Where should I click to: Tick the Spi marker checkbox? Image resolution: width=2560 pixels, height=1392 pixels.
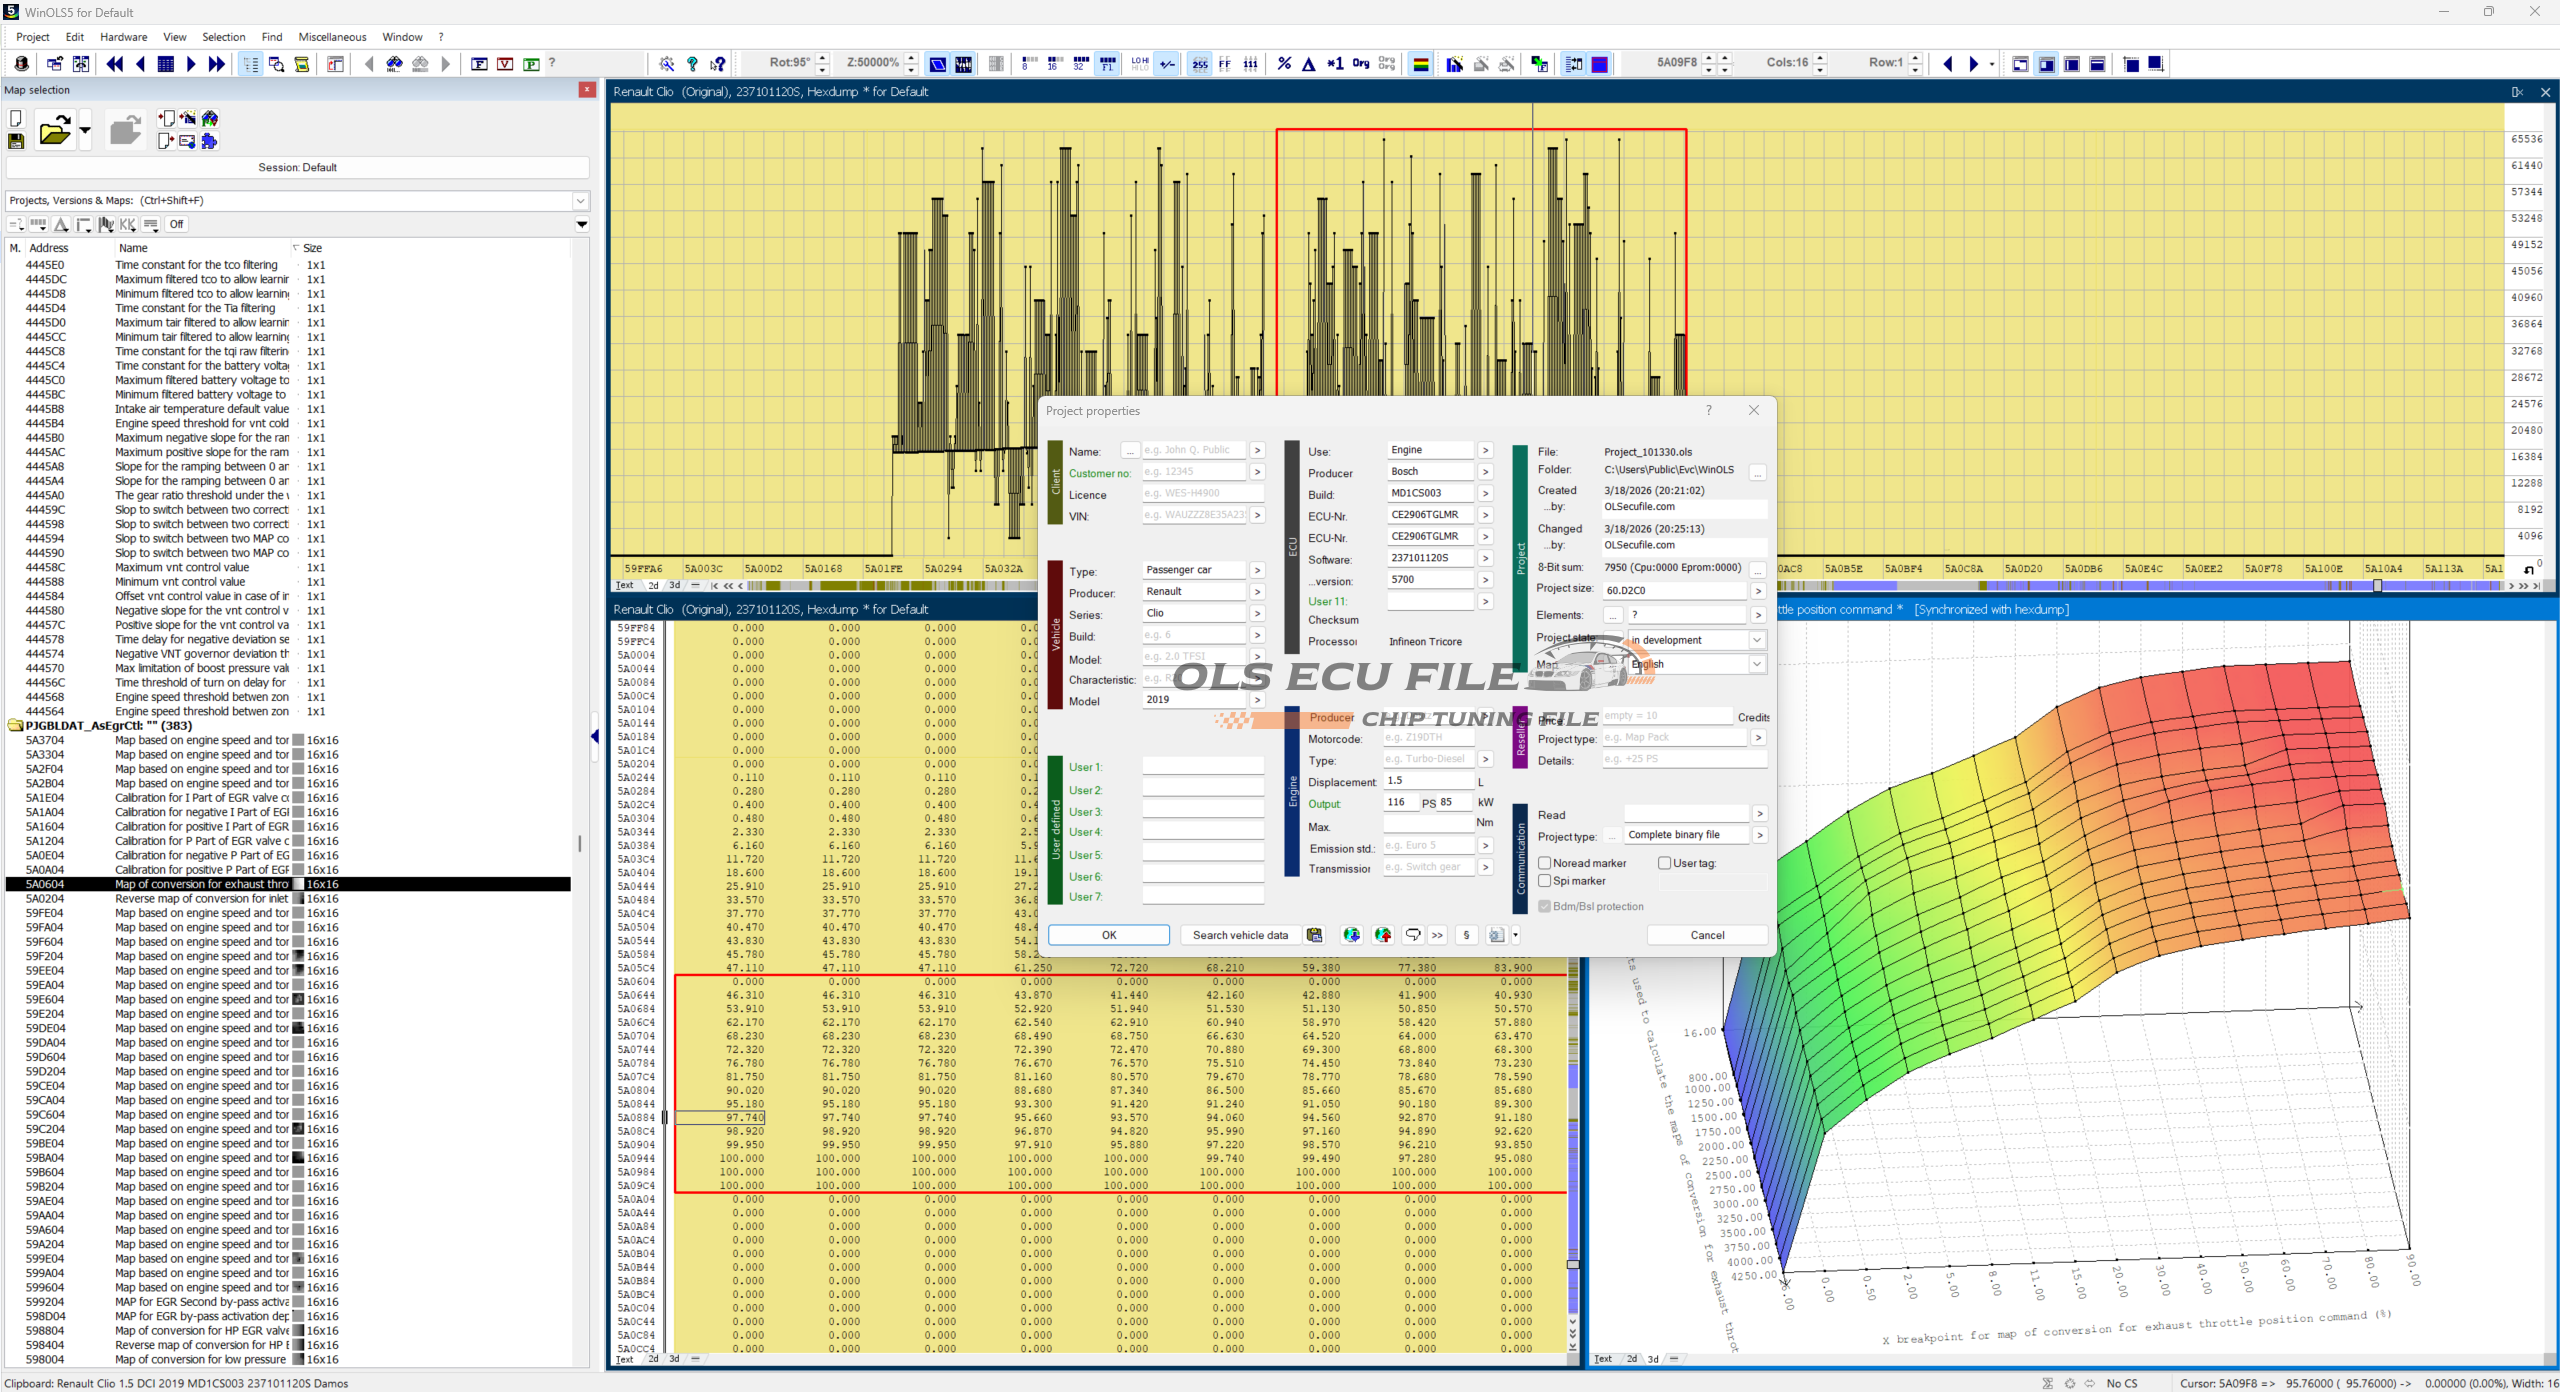(1545, 881)
